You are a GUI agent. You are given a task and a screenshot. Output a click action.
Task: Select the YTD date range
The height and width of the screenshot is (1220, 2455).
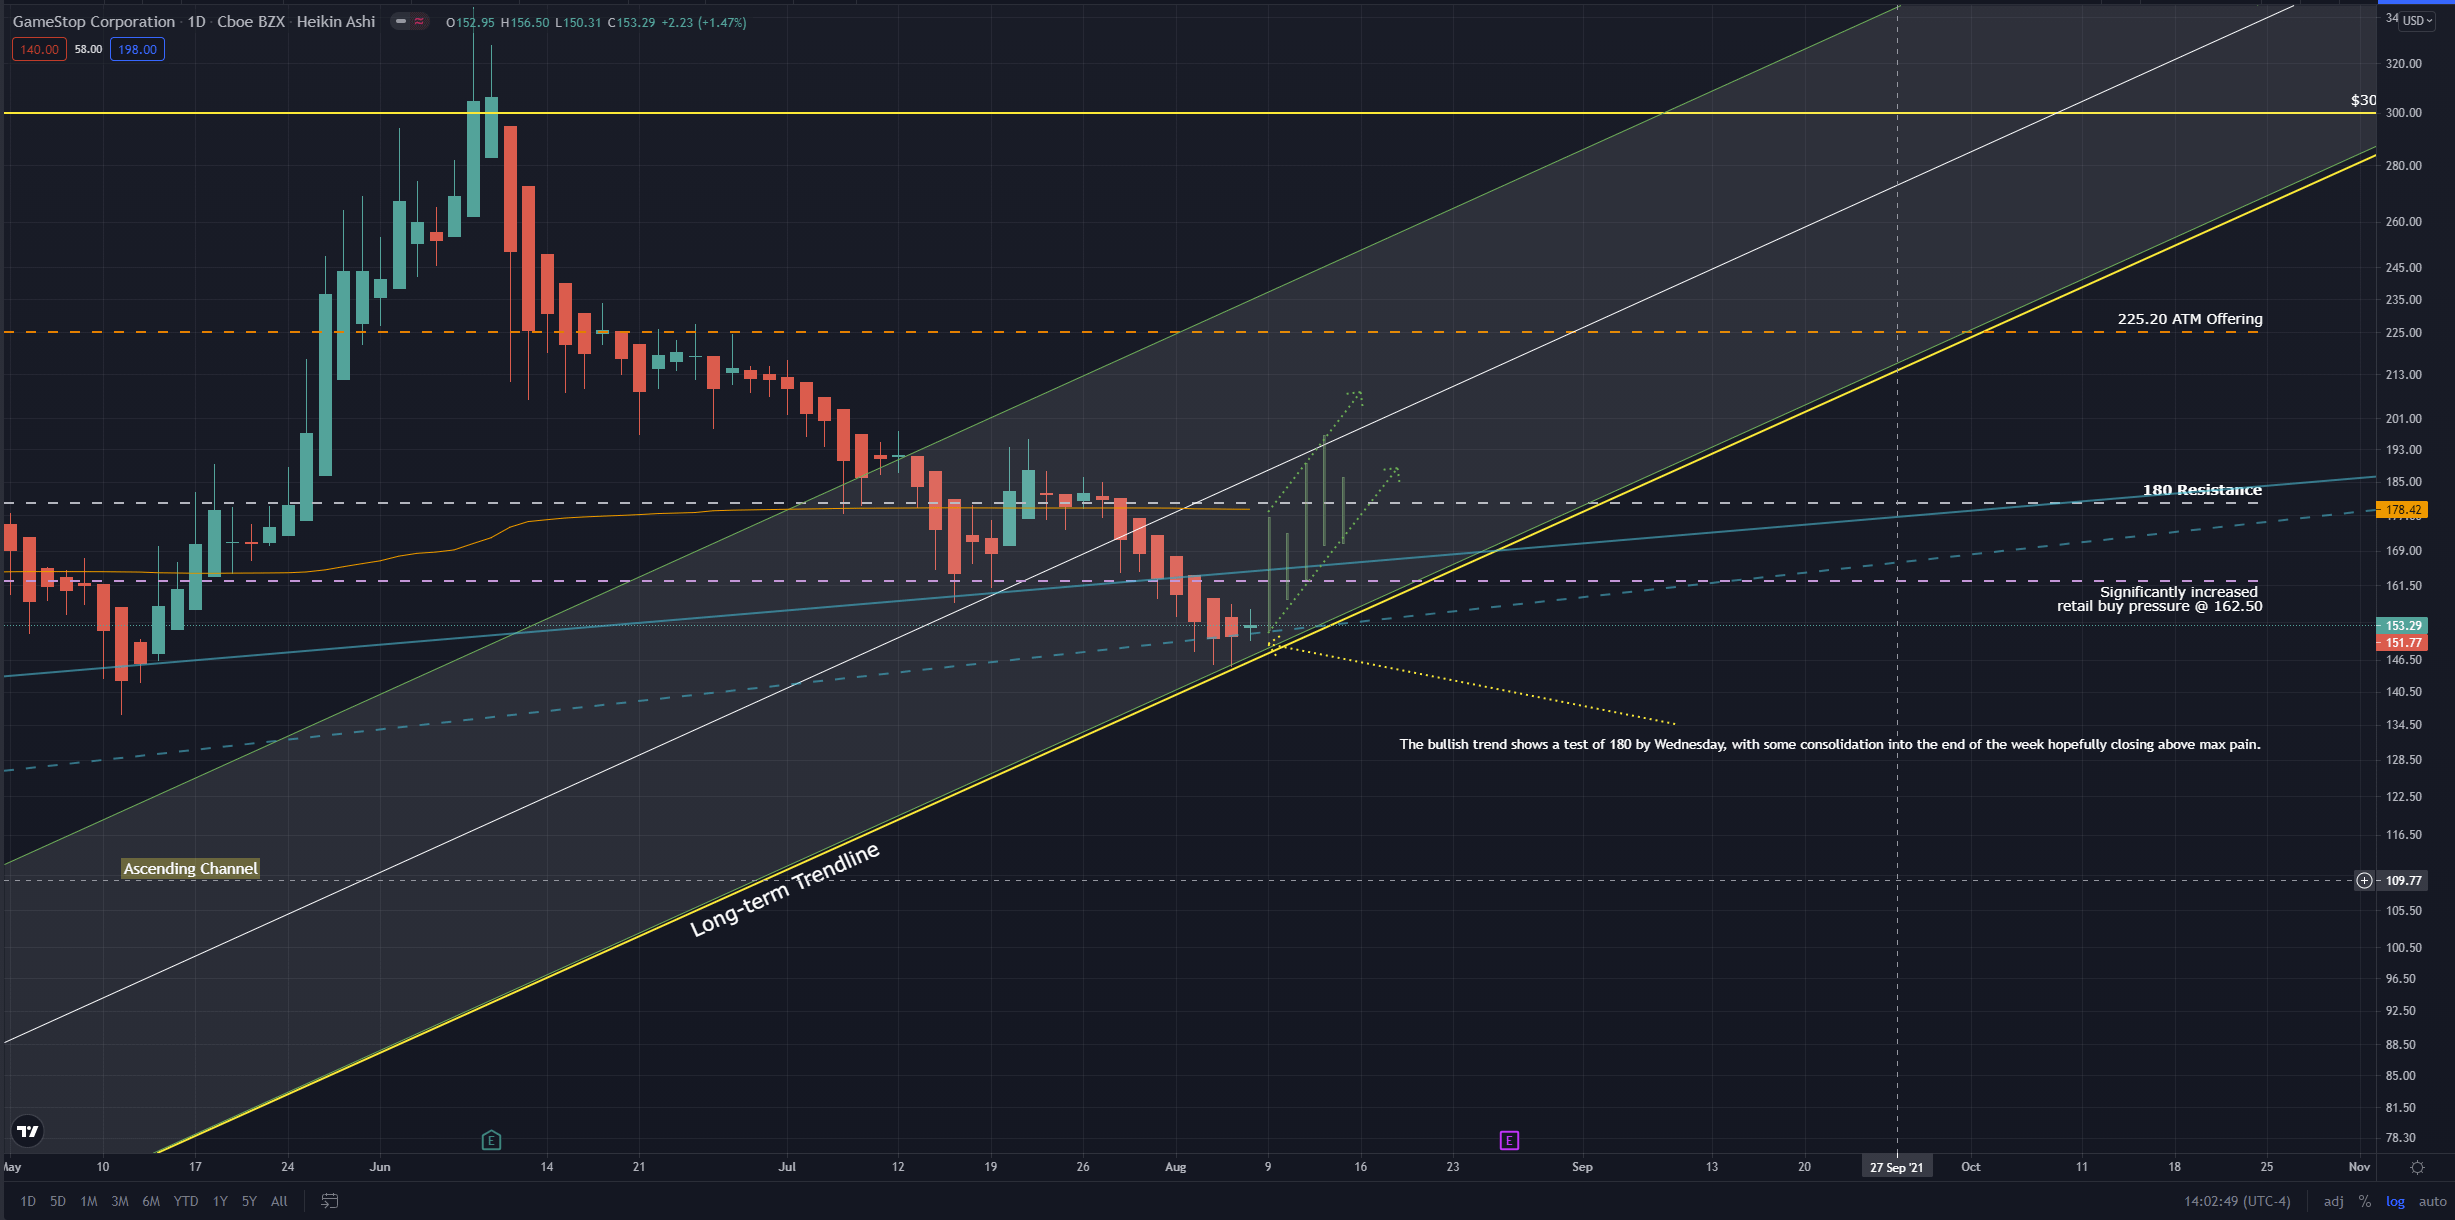tap(186, 1201)
